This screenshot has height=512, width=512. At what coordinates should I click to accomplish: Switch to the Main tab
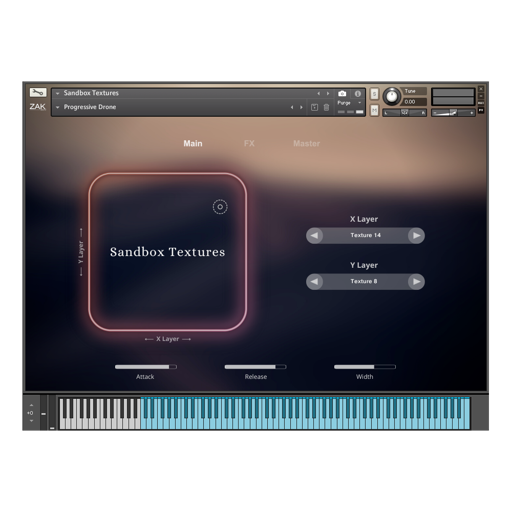193,144
